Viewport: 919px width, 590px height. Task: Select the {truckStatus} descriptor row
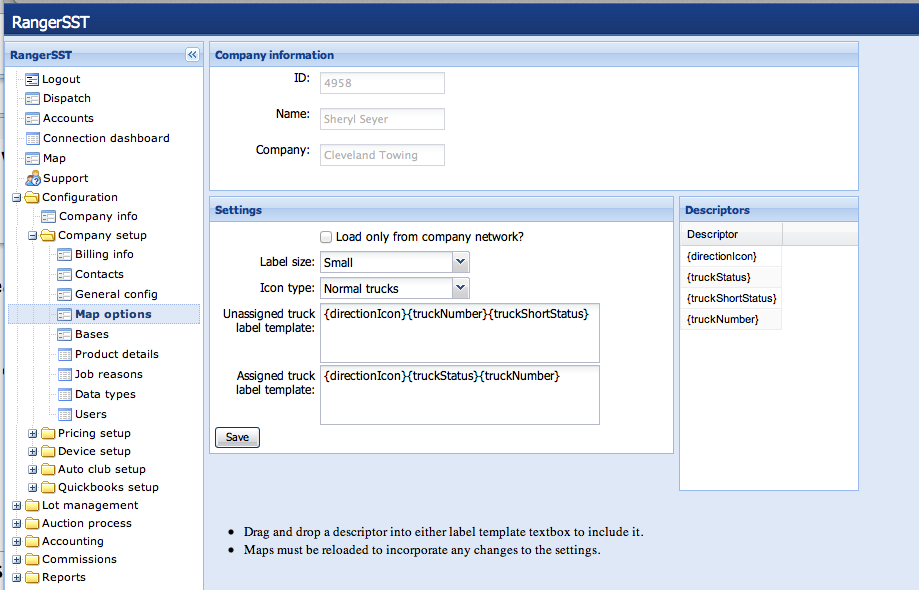(719, 277)
